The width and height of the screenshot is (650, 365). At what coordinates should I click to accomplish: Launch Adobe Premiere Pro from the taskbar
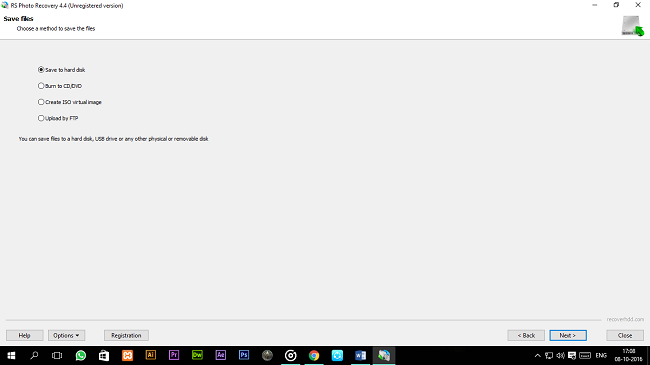(174, 355)
